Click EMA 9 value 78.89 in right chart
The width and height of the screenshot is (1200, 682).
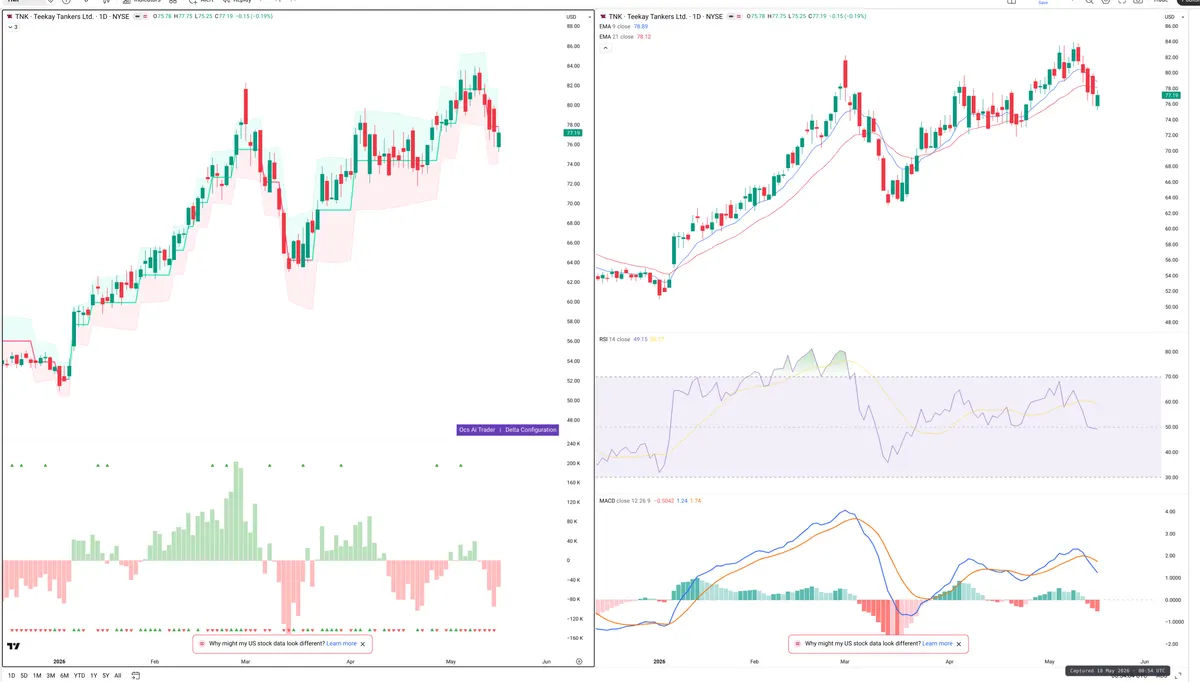(x=642, y=27)
